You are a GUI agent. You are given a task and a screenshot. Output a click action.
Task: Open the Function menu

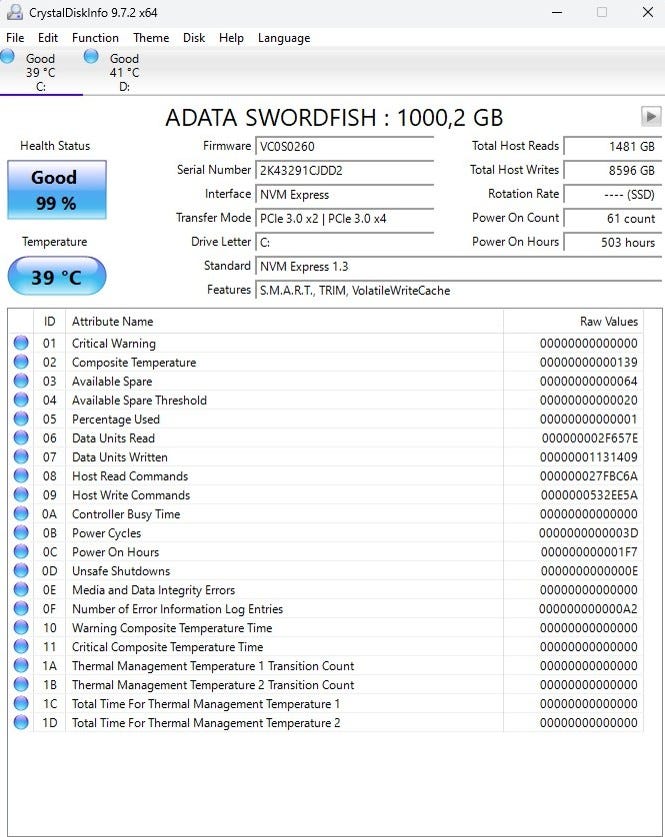(x=95, y=38)
